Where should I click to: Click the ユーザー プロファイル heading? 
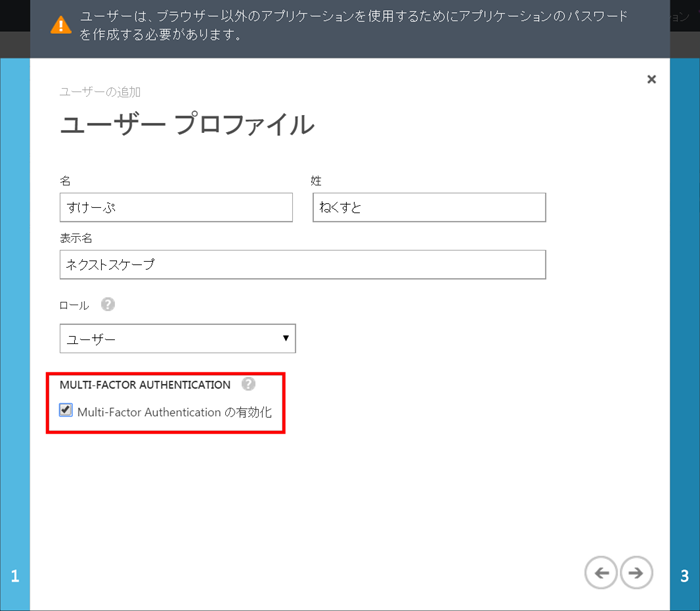187,125
